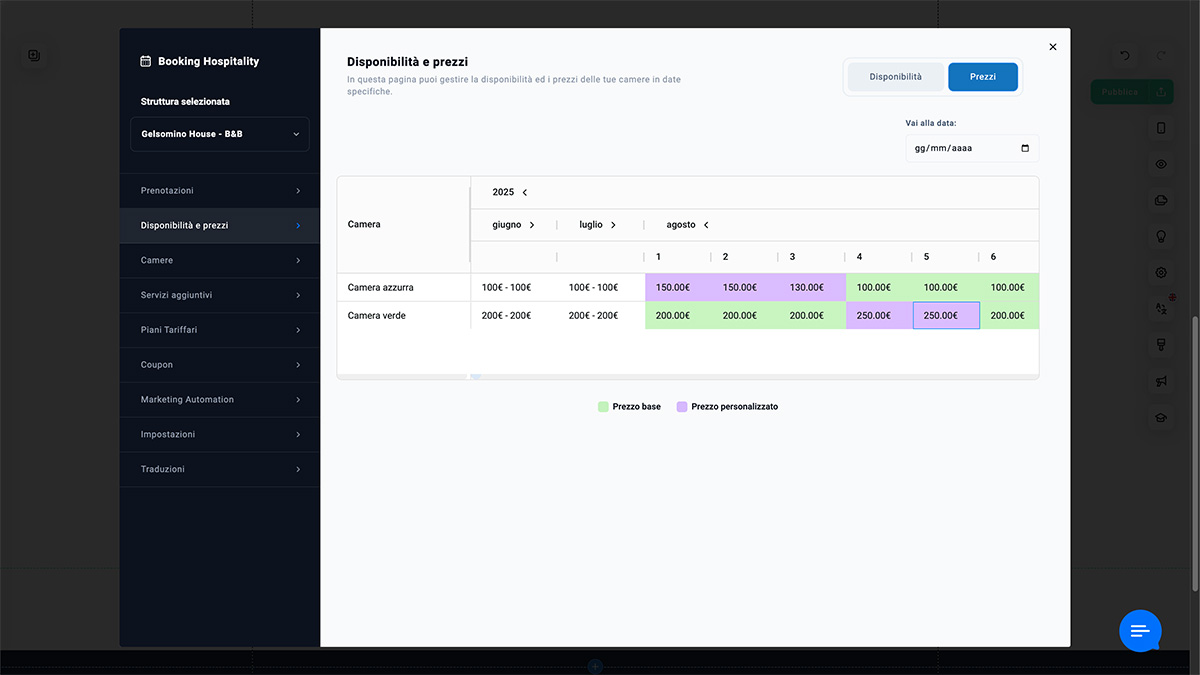This screenshot has width=1200, height=675.
Task: Select Disponibilità e prezzi in the sidebar
Action: click(219, 226)
